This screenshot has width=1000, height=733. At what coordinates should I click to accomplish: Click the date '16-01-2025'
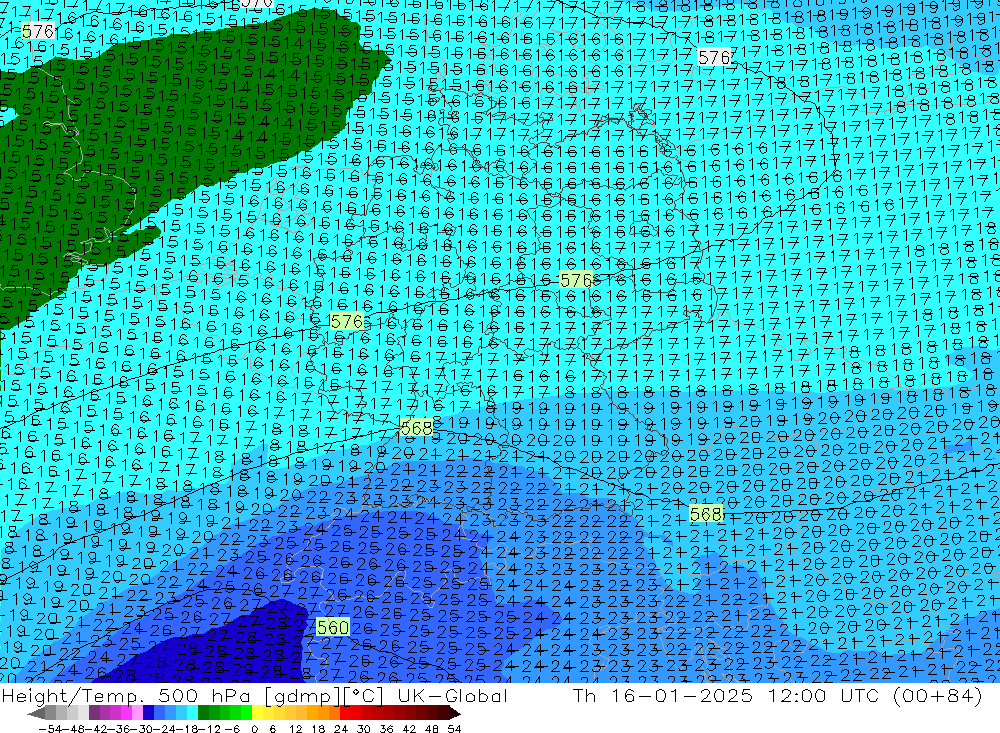tap(681, 695)
